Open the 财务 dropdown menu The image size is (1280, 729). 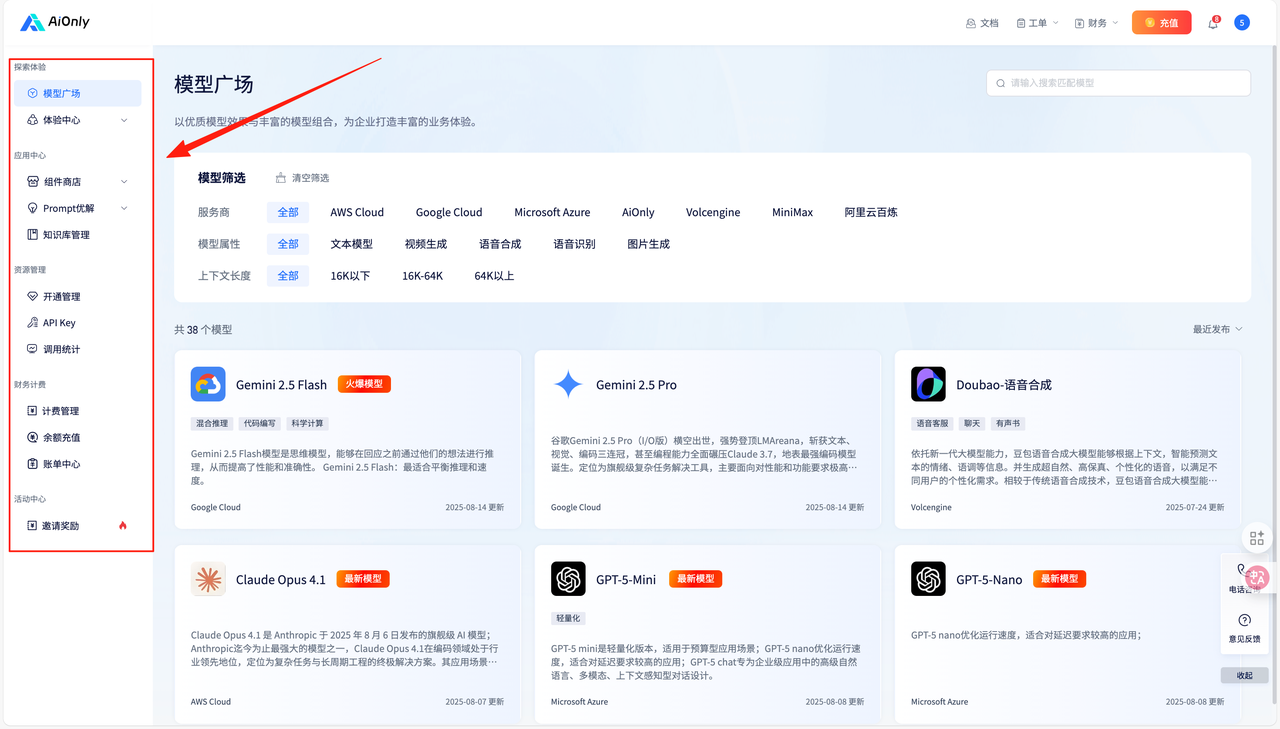click(1096, 23)
